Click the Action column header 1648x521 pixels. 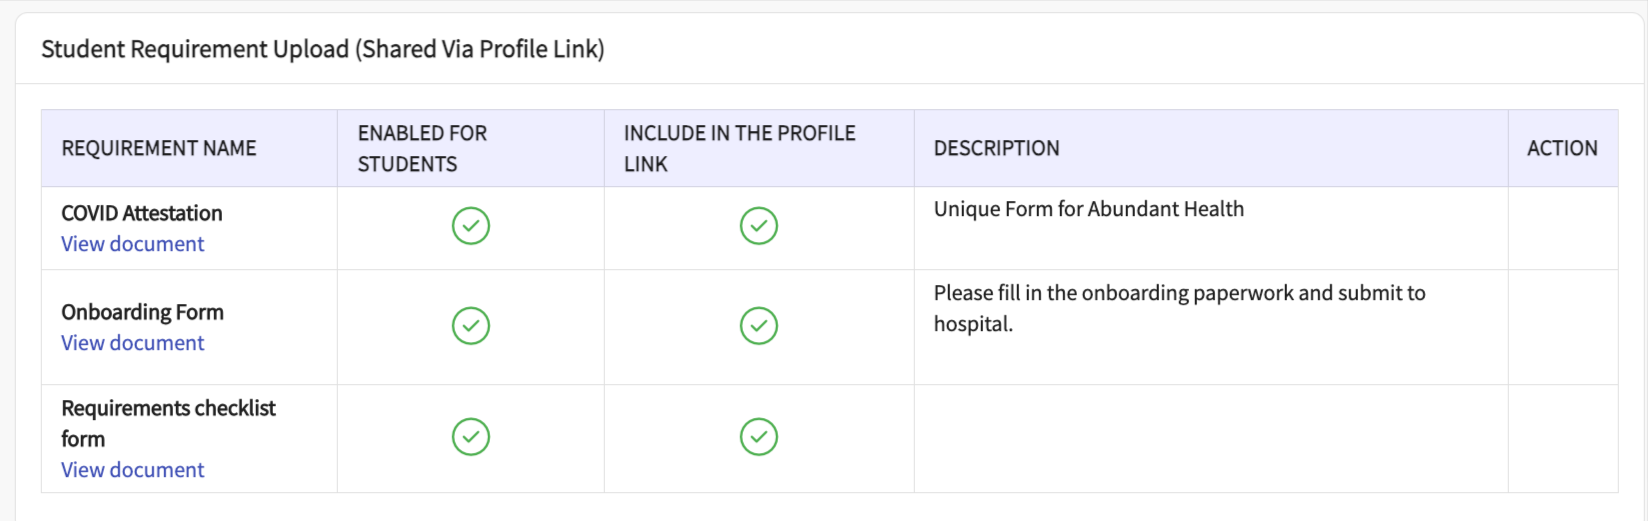(x=1562, y=149)
